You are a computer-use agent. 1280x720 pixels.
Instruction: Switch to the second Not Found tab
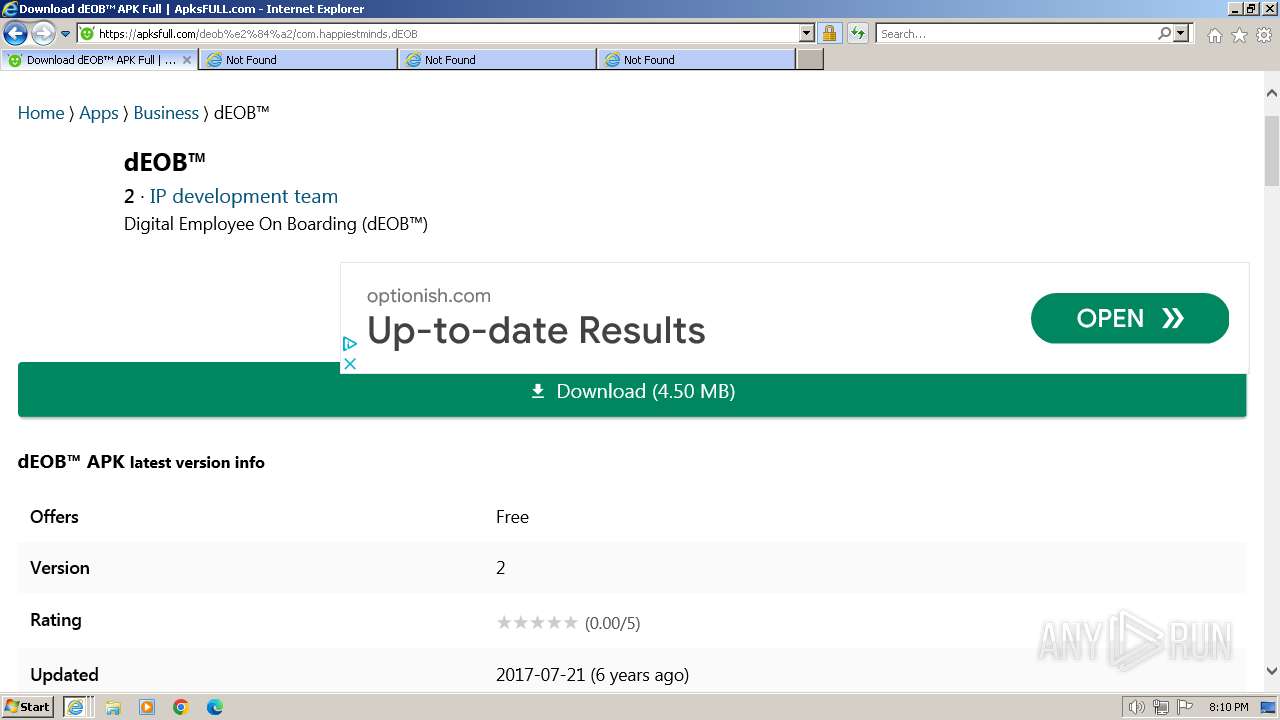coord(497,60)
